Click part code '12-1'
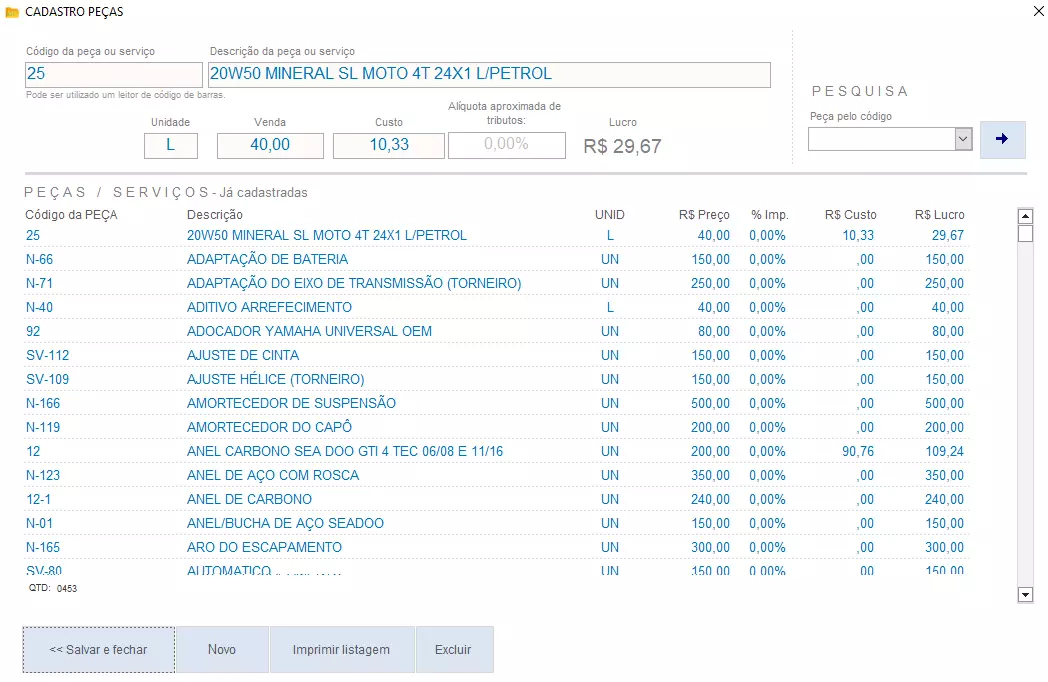1048x682 pixels. pyautogui.click(x=38, y=499)
